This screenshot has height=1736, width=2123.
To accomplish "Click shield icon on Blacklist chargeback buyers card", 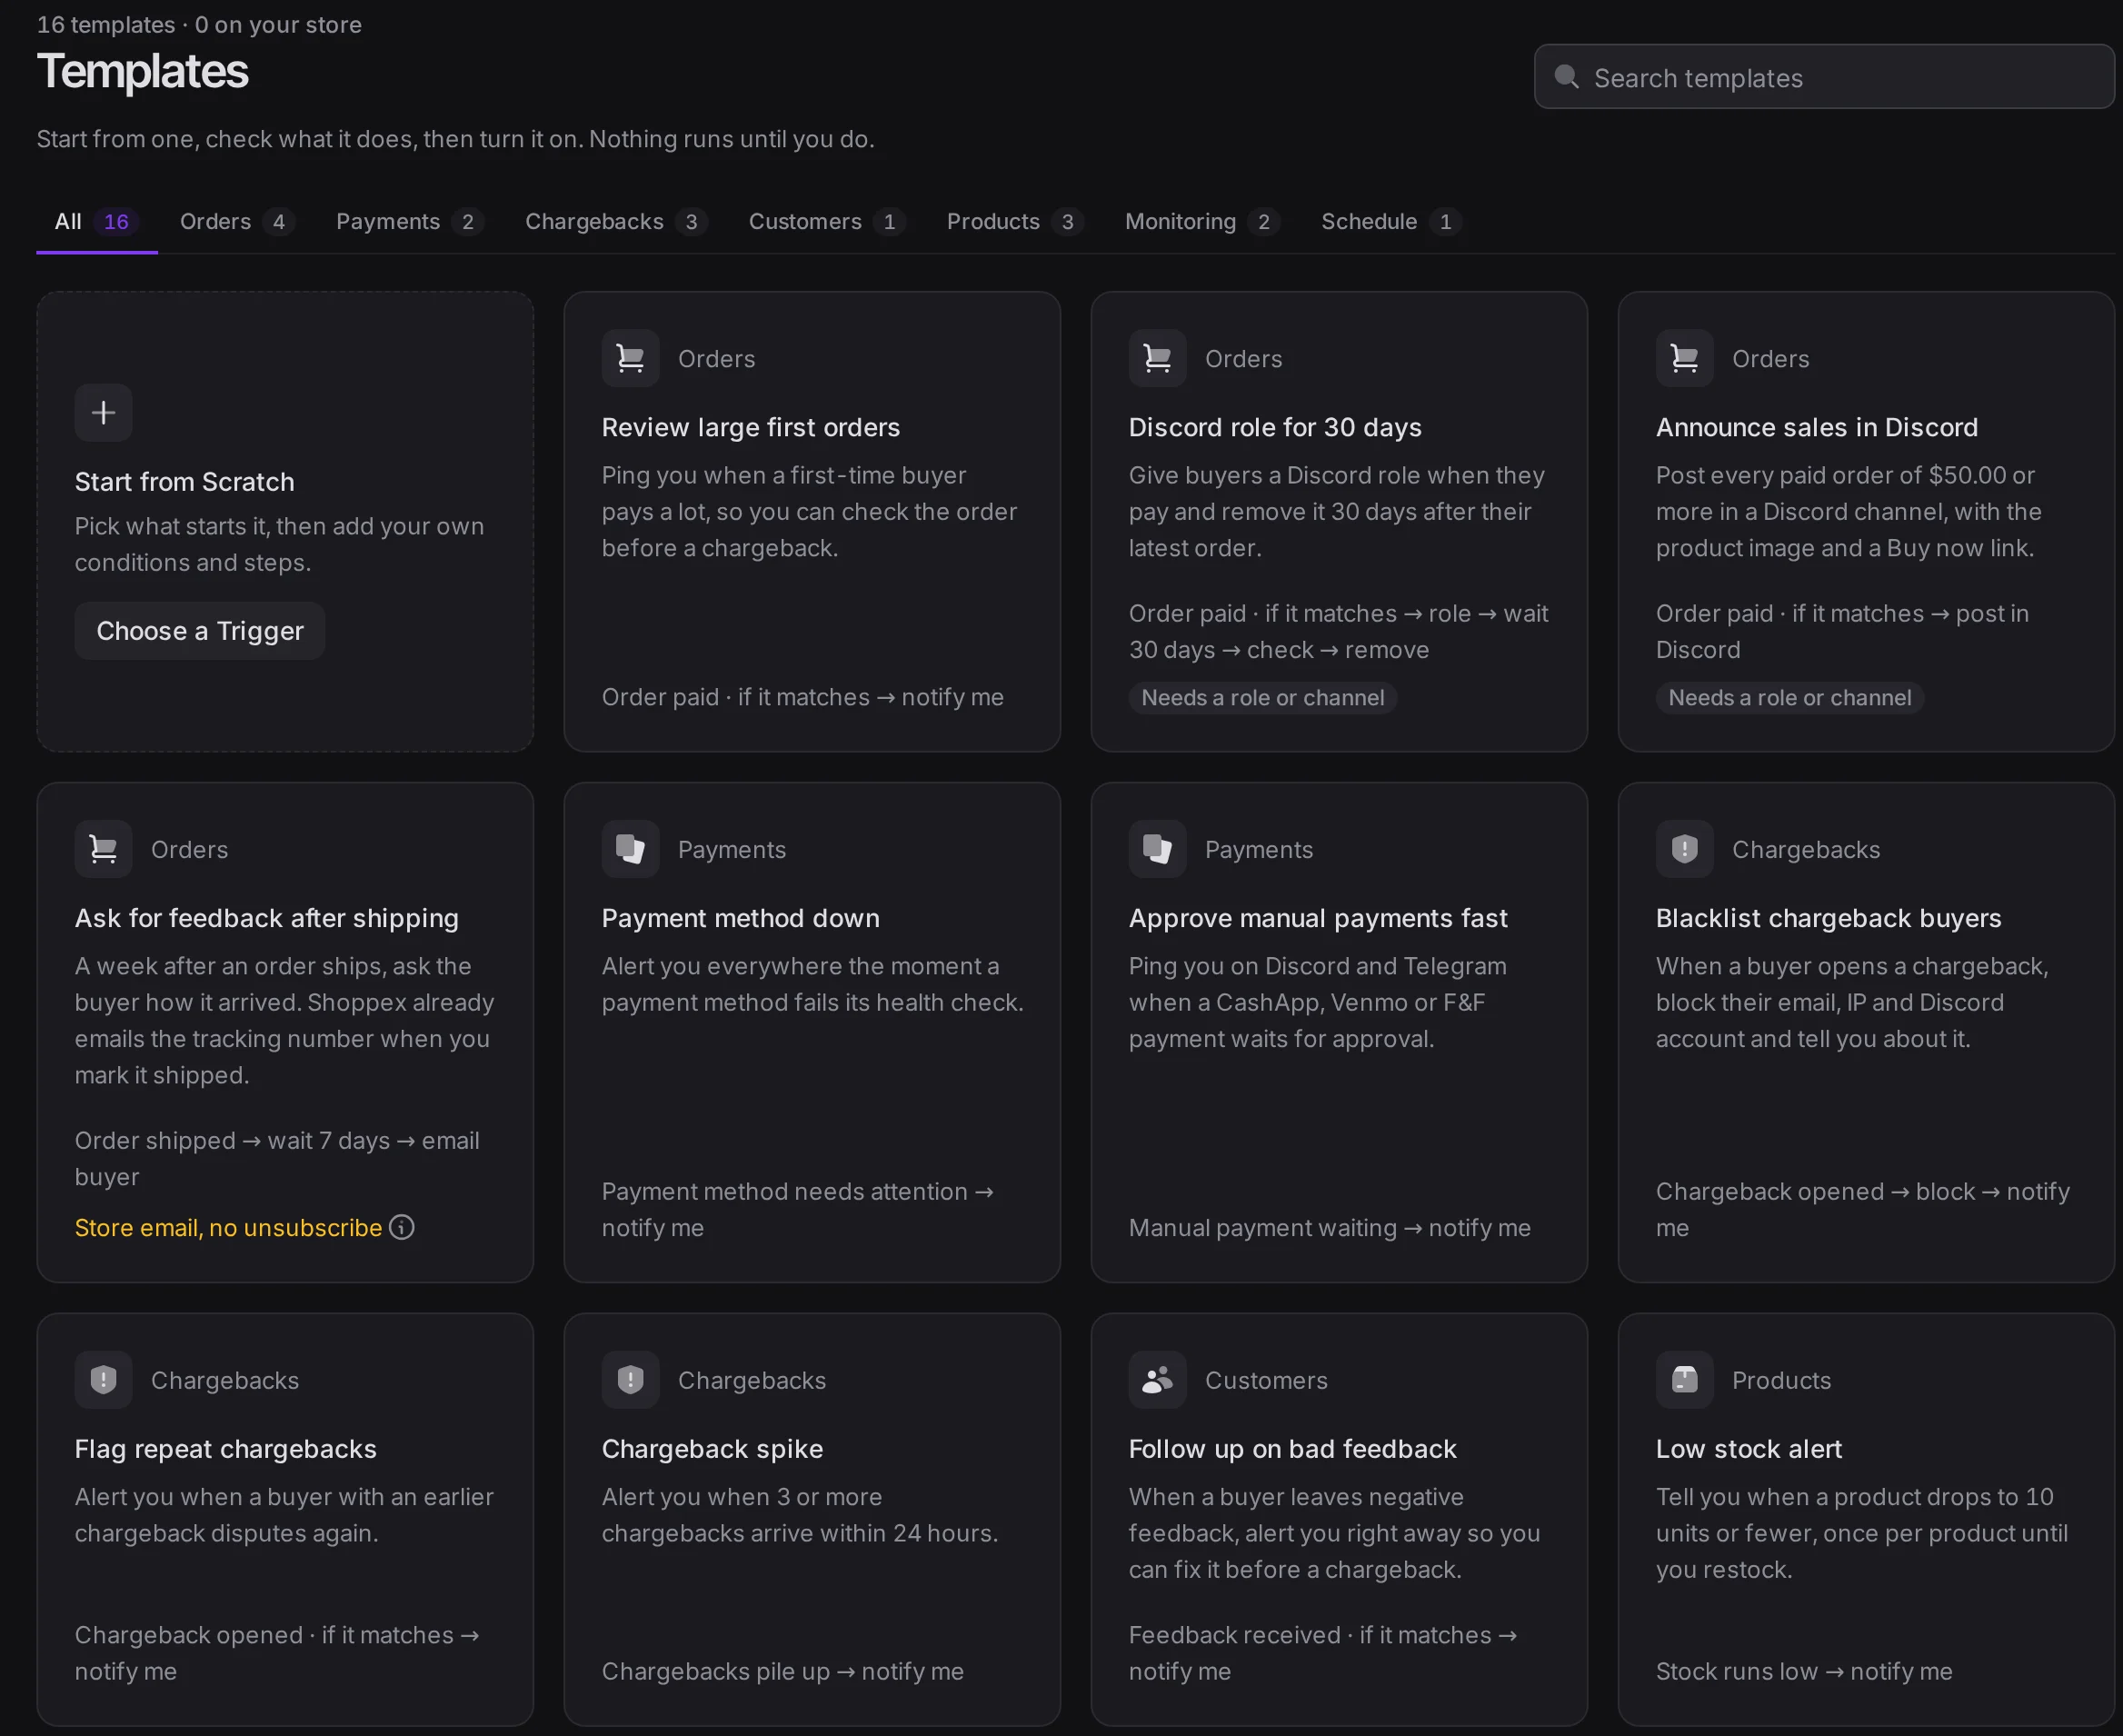I will pyautogui.click(x=1684, y=849).
